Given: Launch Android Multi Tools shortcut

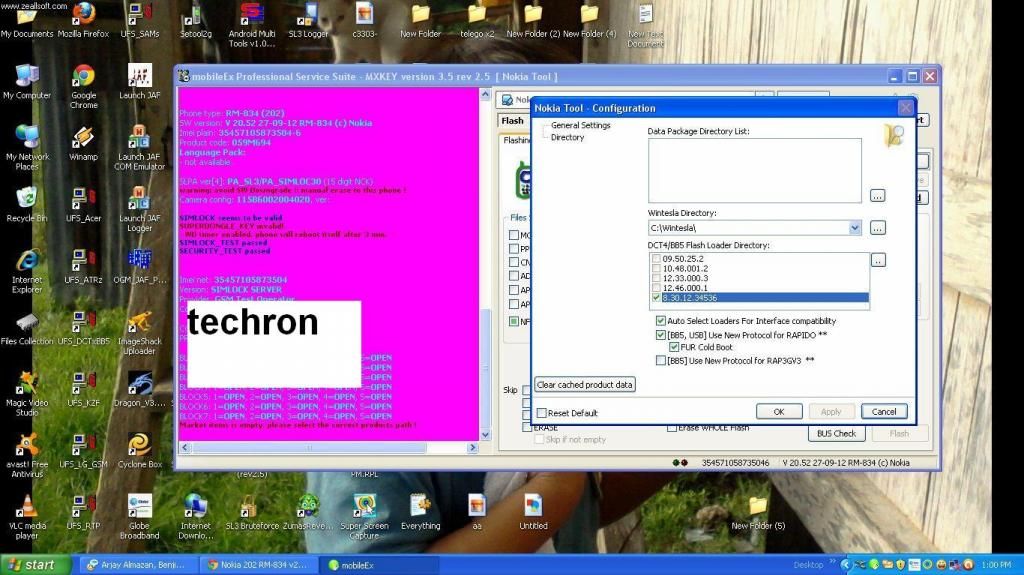Looking at the screenshot, I should (252, 16).
